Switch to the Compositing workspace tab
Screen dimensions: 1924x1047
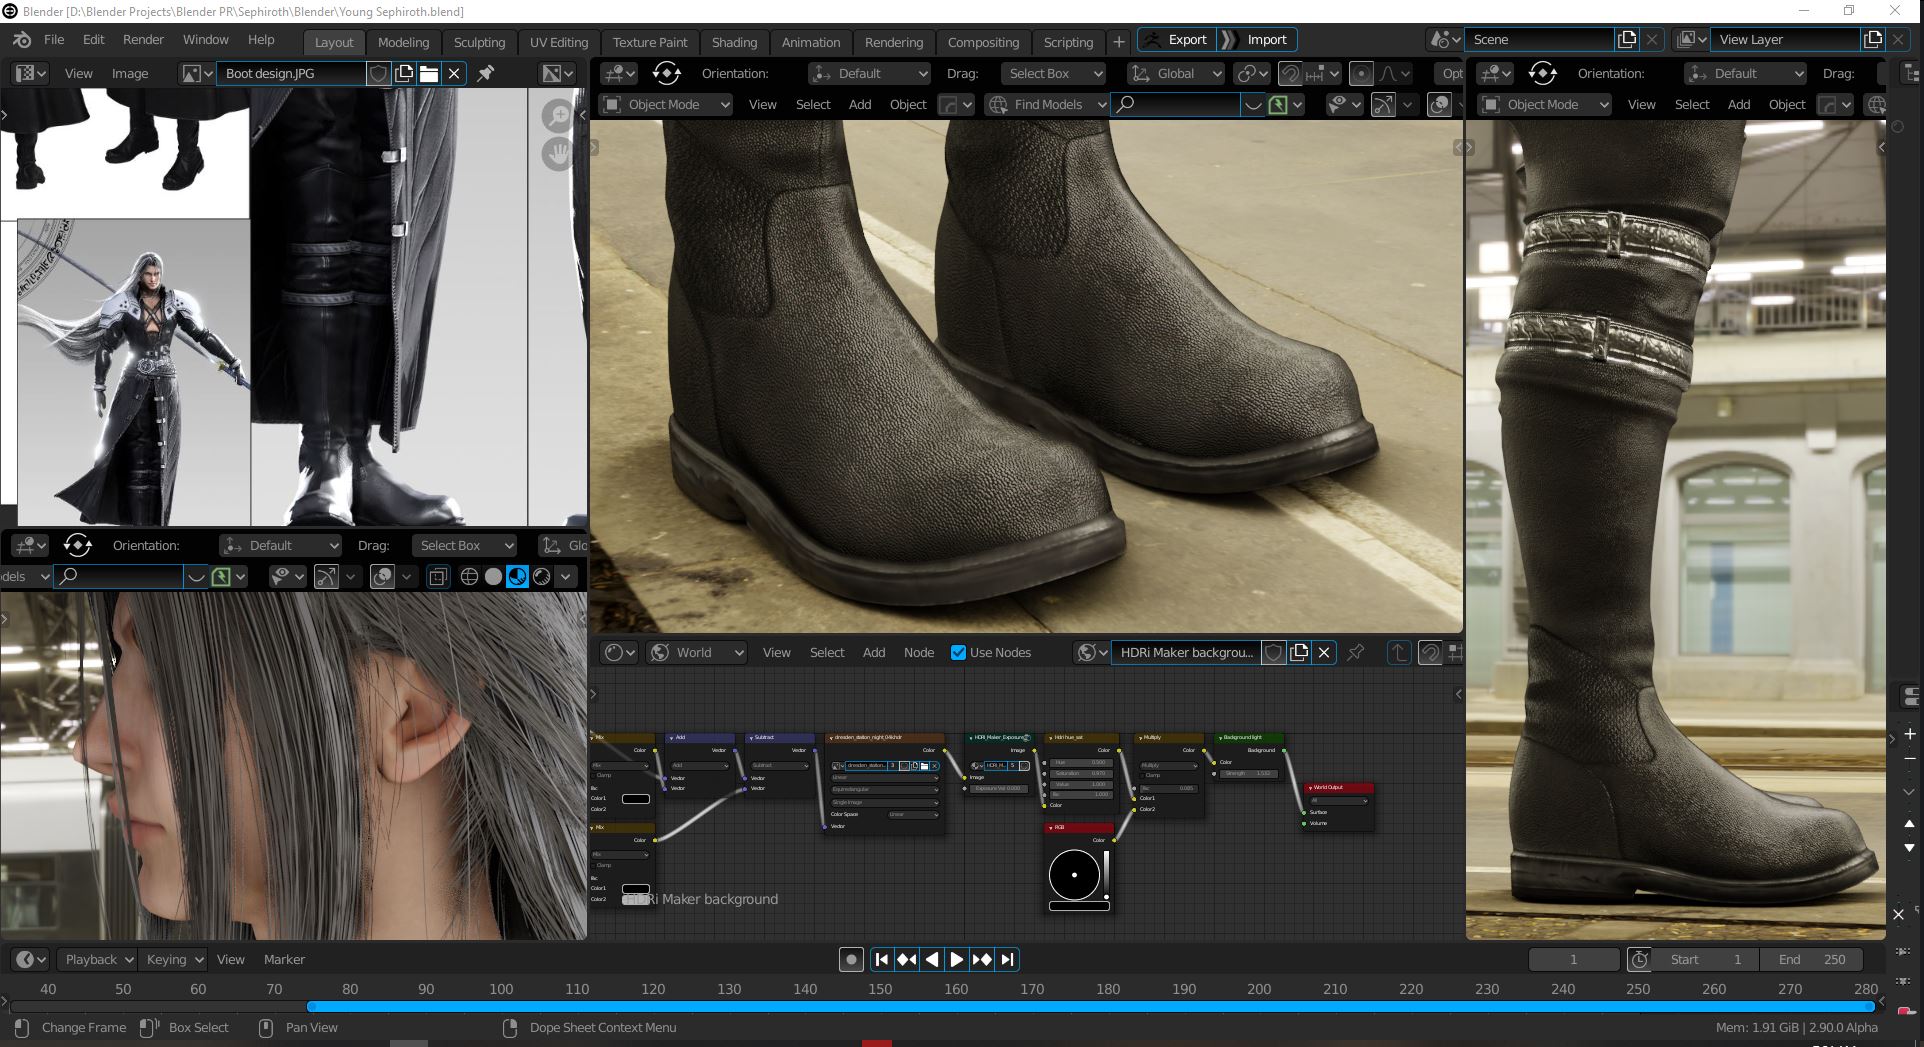983,42
